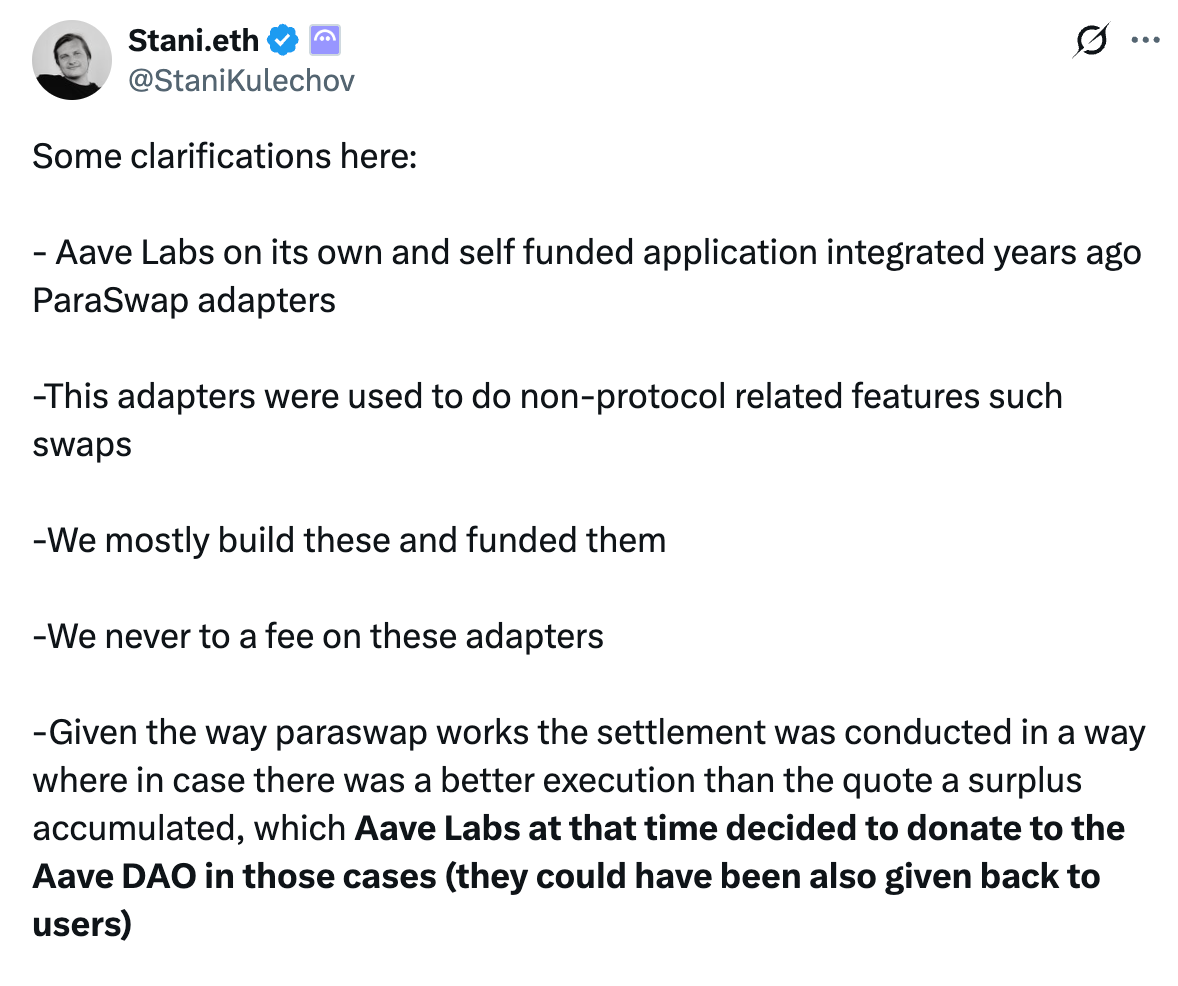Click Stani.eth's profile avatar photo
This screenshot has width=1178, height=986.
[x=71, y=59]
